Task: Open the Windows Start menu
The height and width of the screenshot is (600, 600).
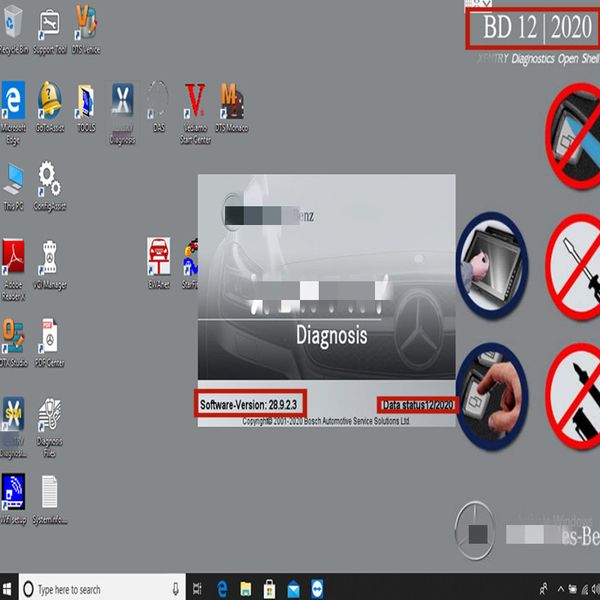Action: coord(8,589)
